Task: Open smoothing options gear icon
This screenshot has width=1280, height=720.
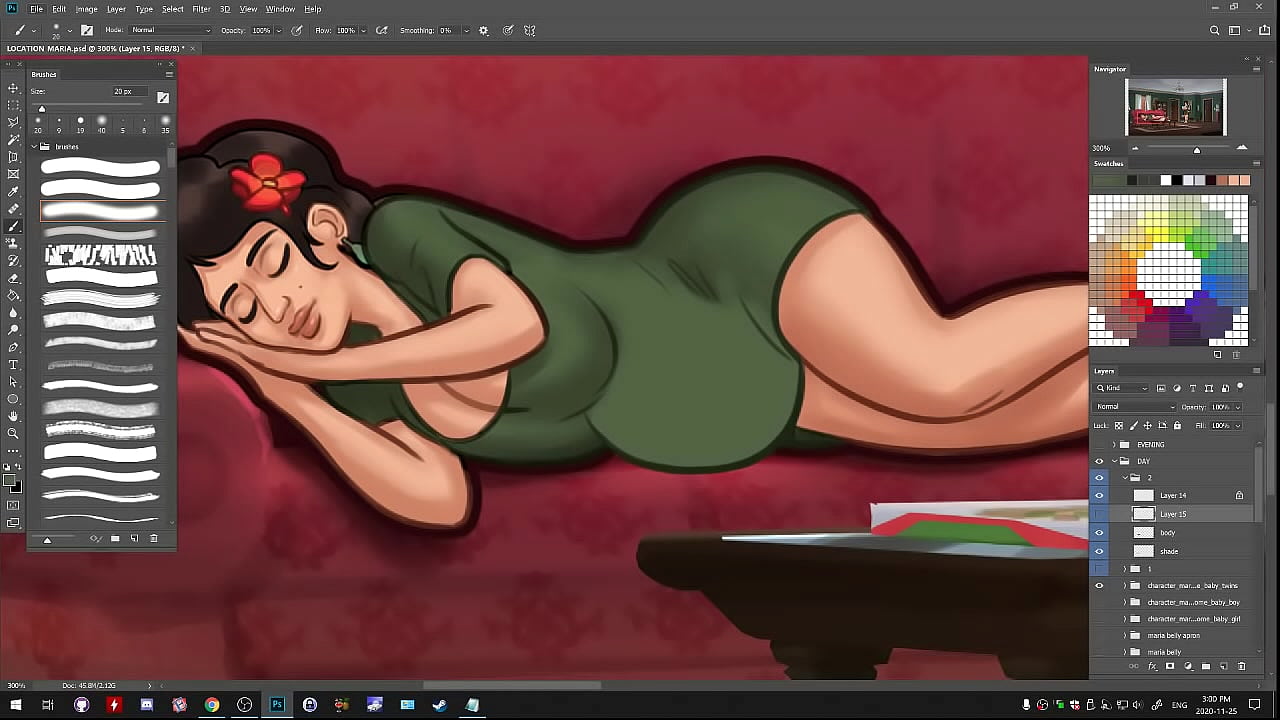Action: point(484,31)
